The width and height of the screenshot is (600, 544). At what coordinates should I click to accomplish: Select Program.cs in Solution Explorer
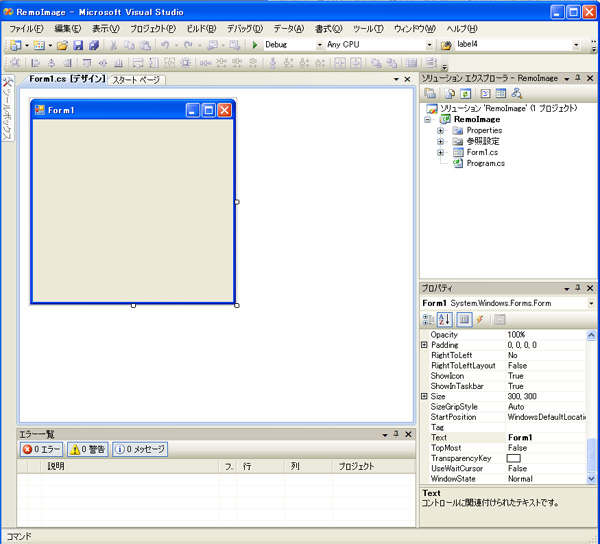click(x=485, y=163)
